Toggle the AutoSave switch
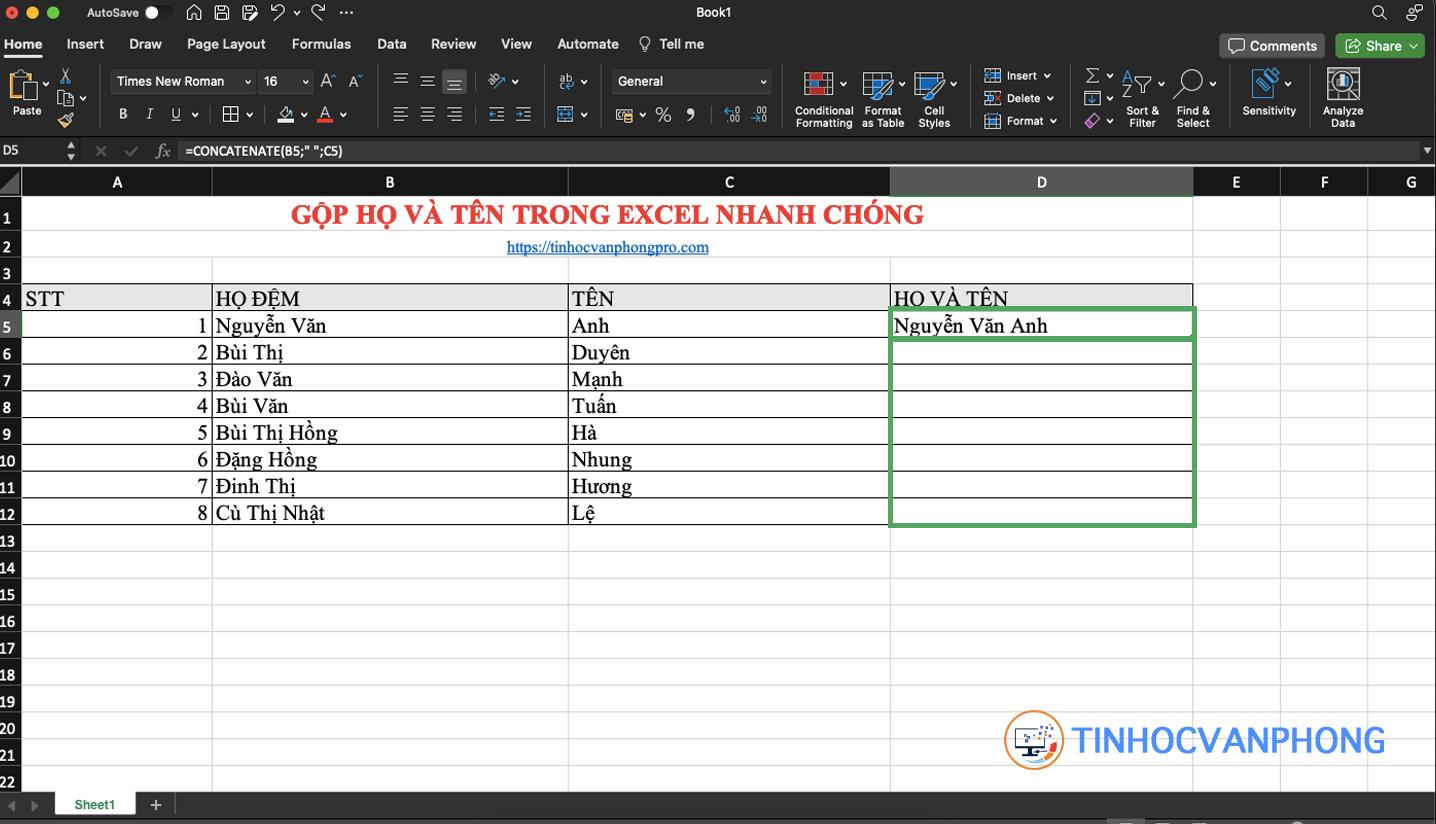 coord(157,13)
